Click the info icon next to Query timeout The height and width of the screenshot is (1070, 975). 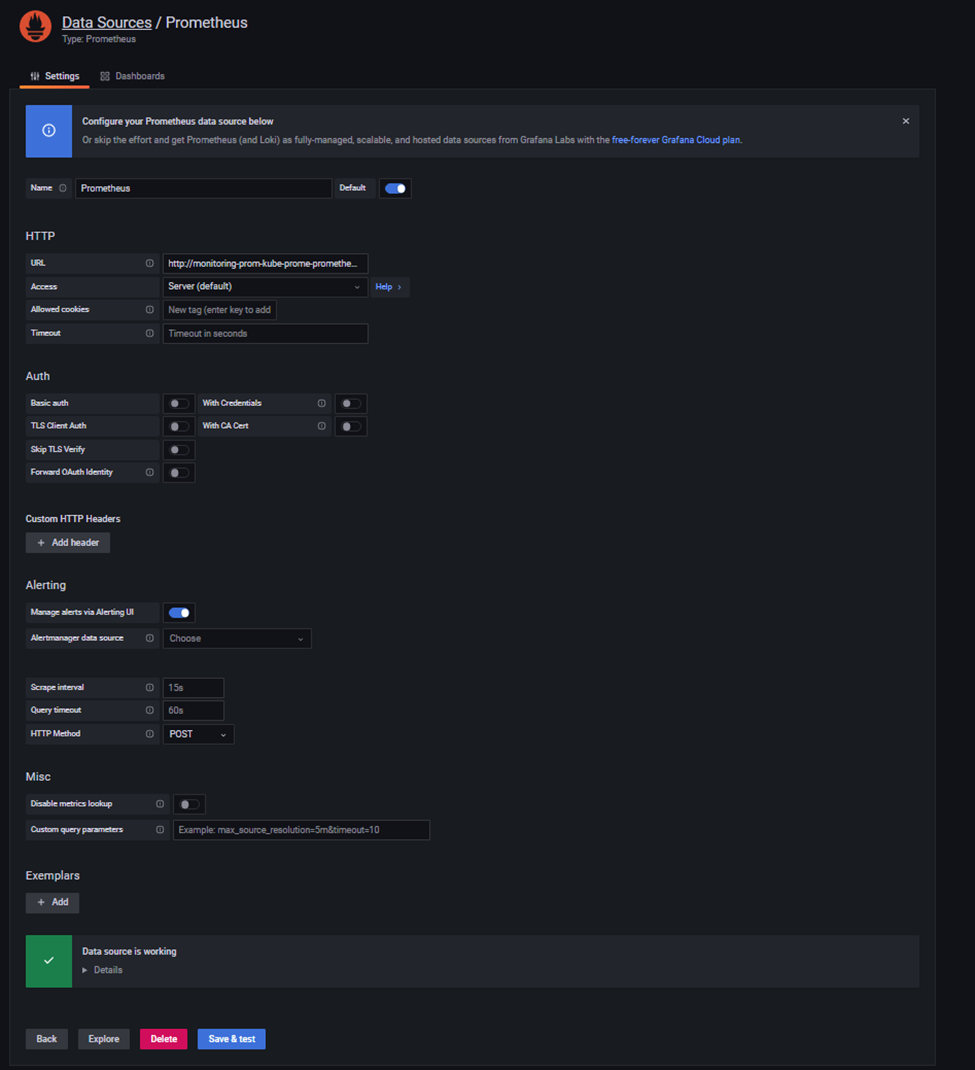click(x=149, y=710)
